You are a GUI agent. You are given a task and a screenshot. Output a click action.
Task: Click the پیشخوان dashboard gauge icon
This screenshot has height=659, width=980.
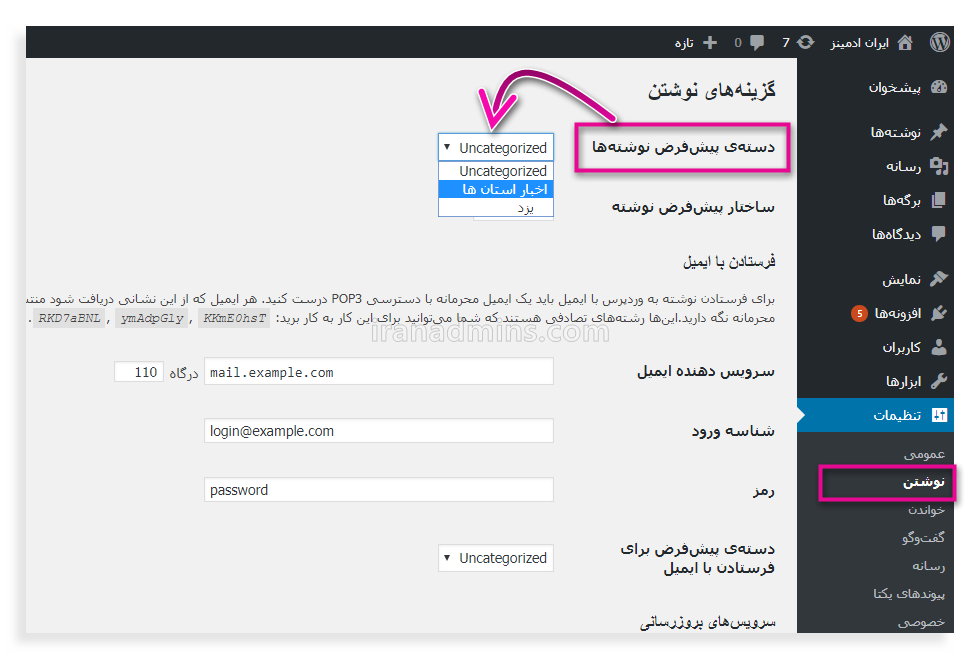(x=939, y=87)
